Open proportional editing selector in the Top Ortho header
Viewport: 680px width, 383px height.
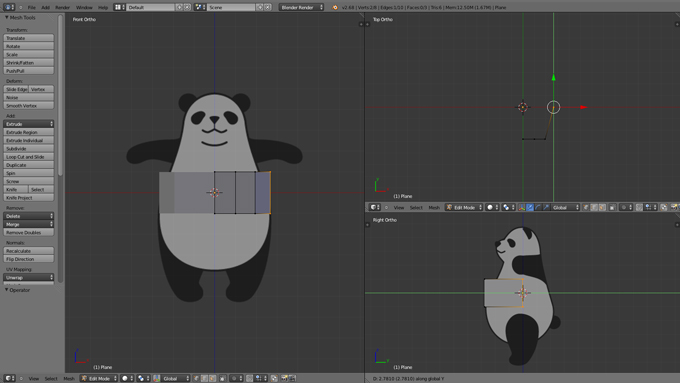[626, 207]
